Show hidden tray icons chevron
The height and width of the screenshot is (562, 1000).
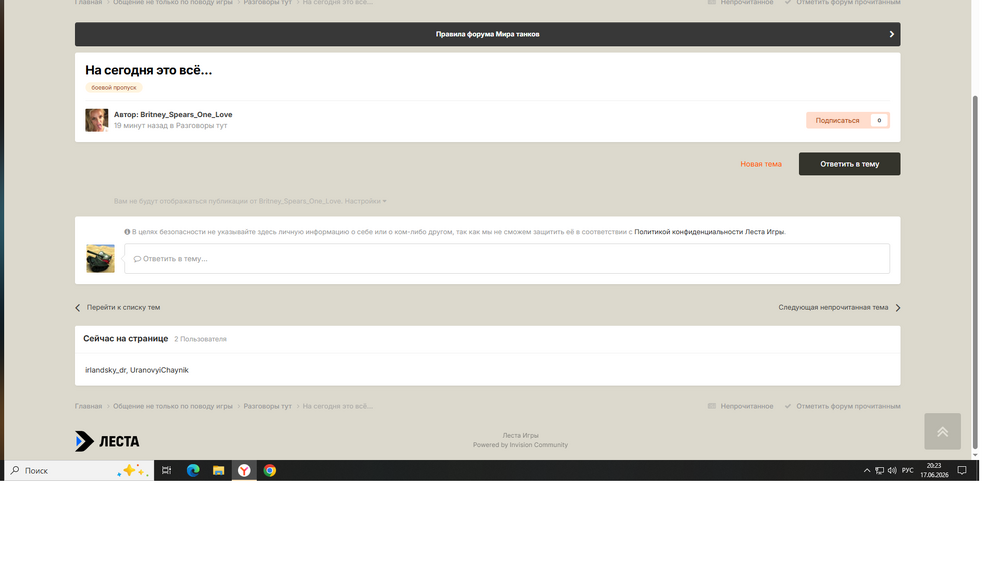tap(867, 471)
